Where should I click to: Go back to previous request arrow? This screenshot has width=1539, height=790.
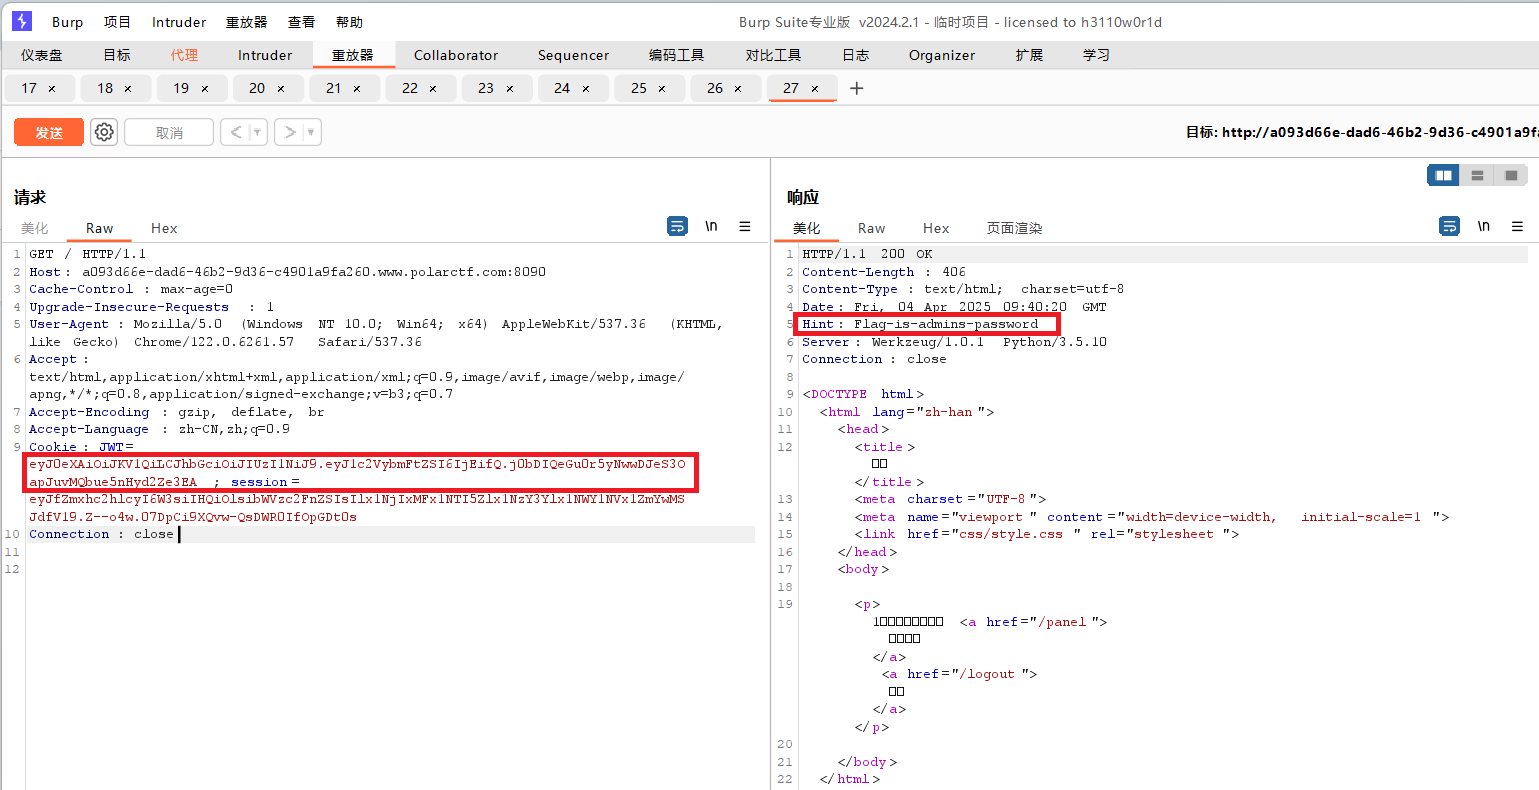tap(236, 132)
